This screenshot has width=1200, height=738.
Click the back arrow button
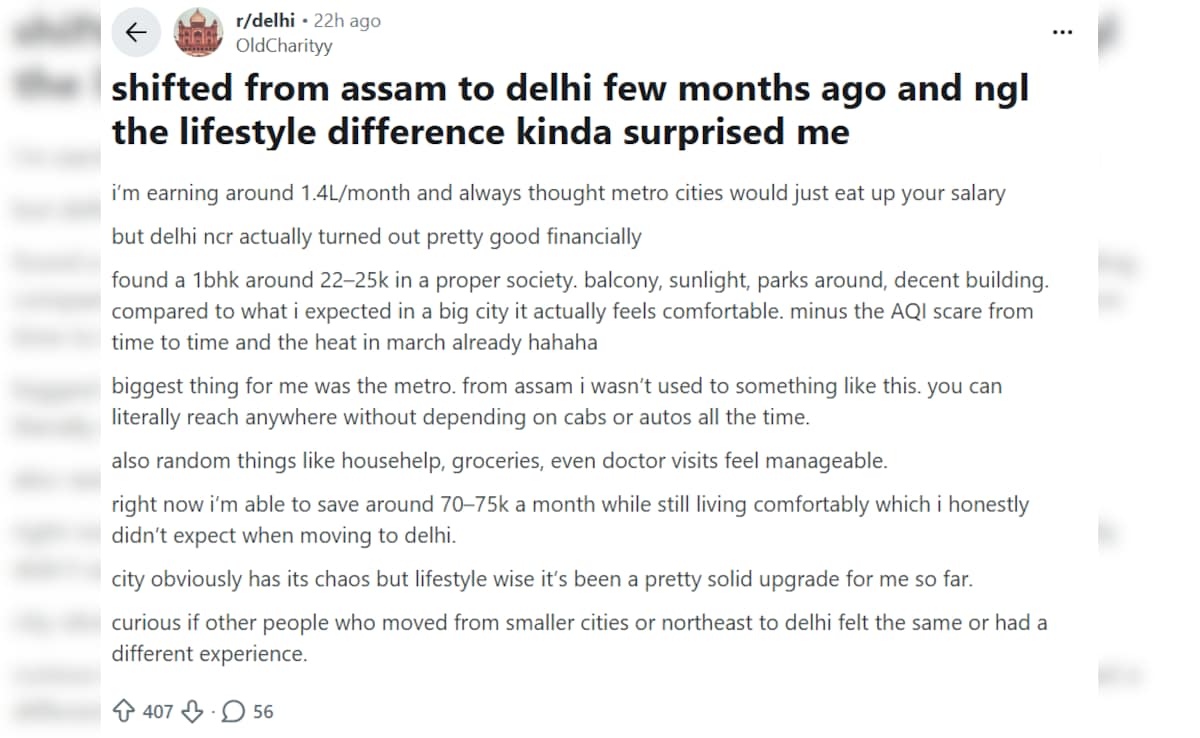136,33
